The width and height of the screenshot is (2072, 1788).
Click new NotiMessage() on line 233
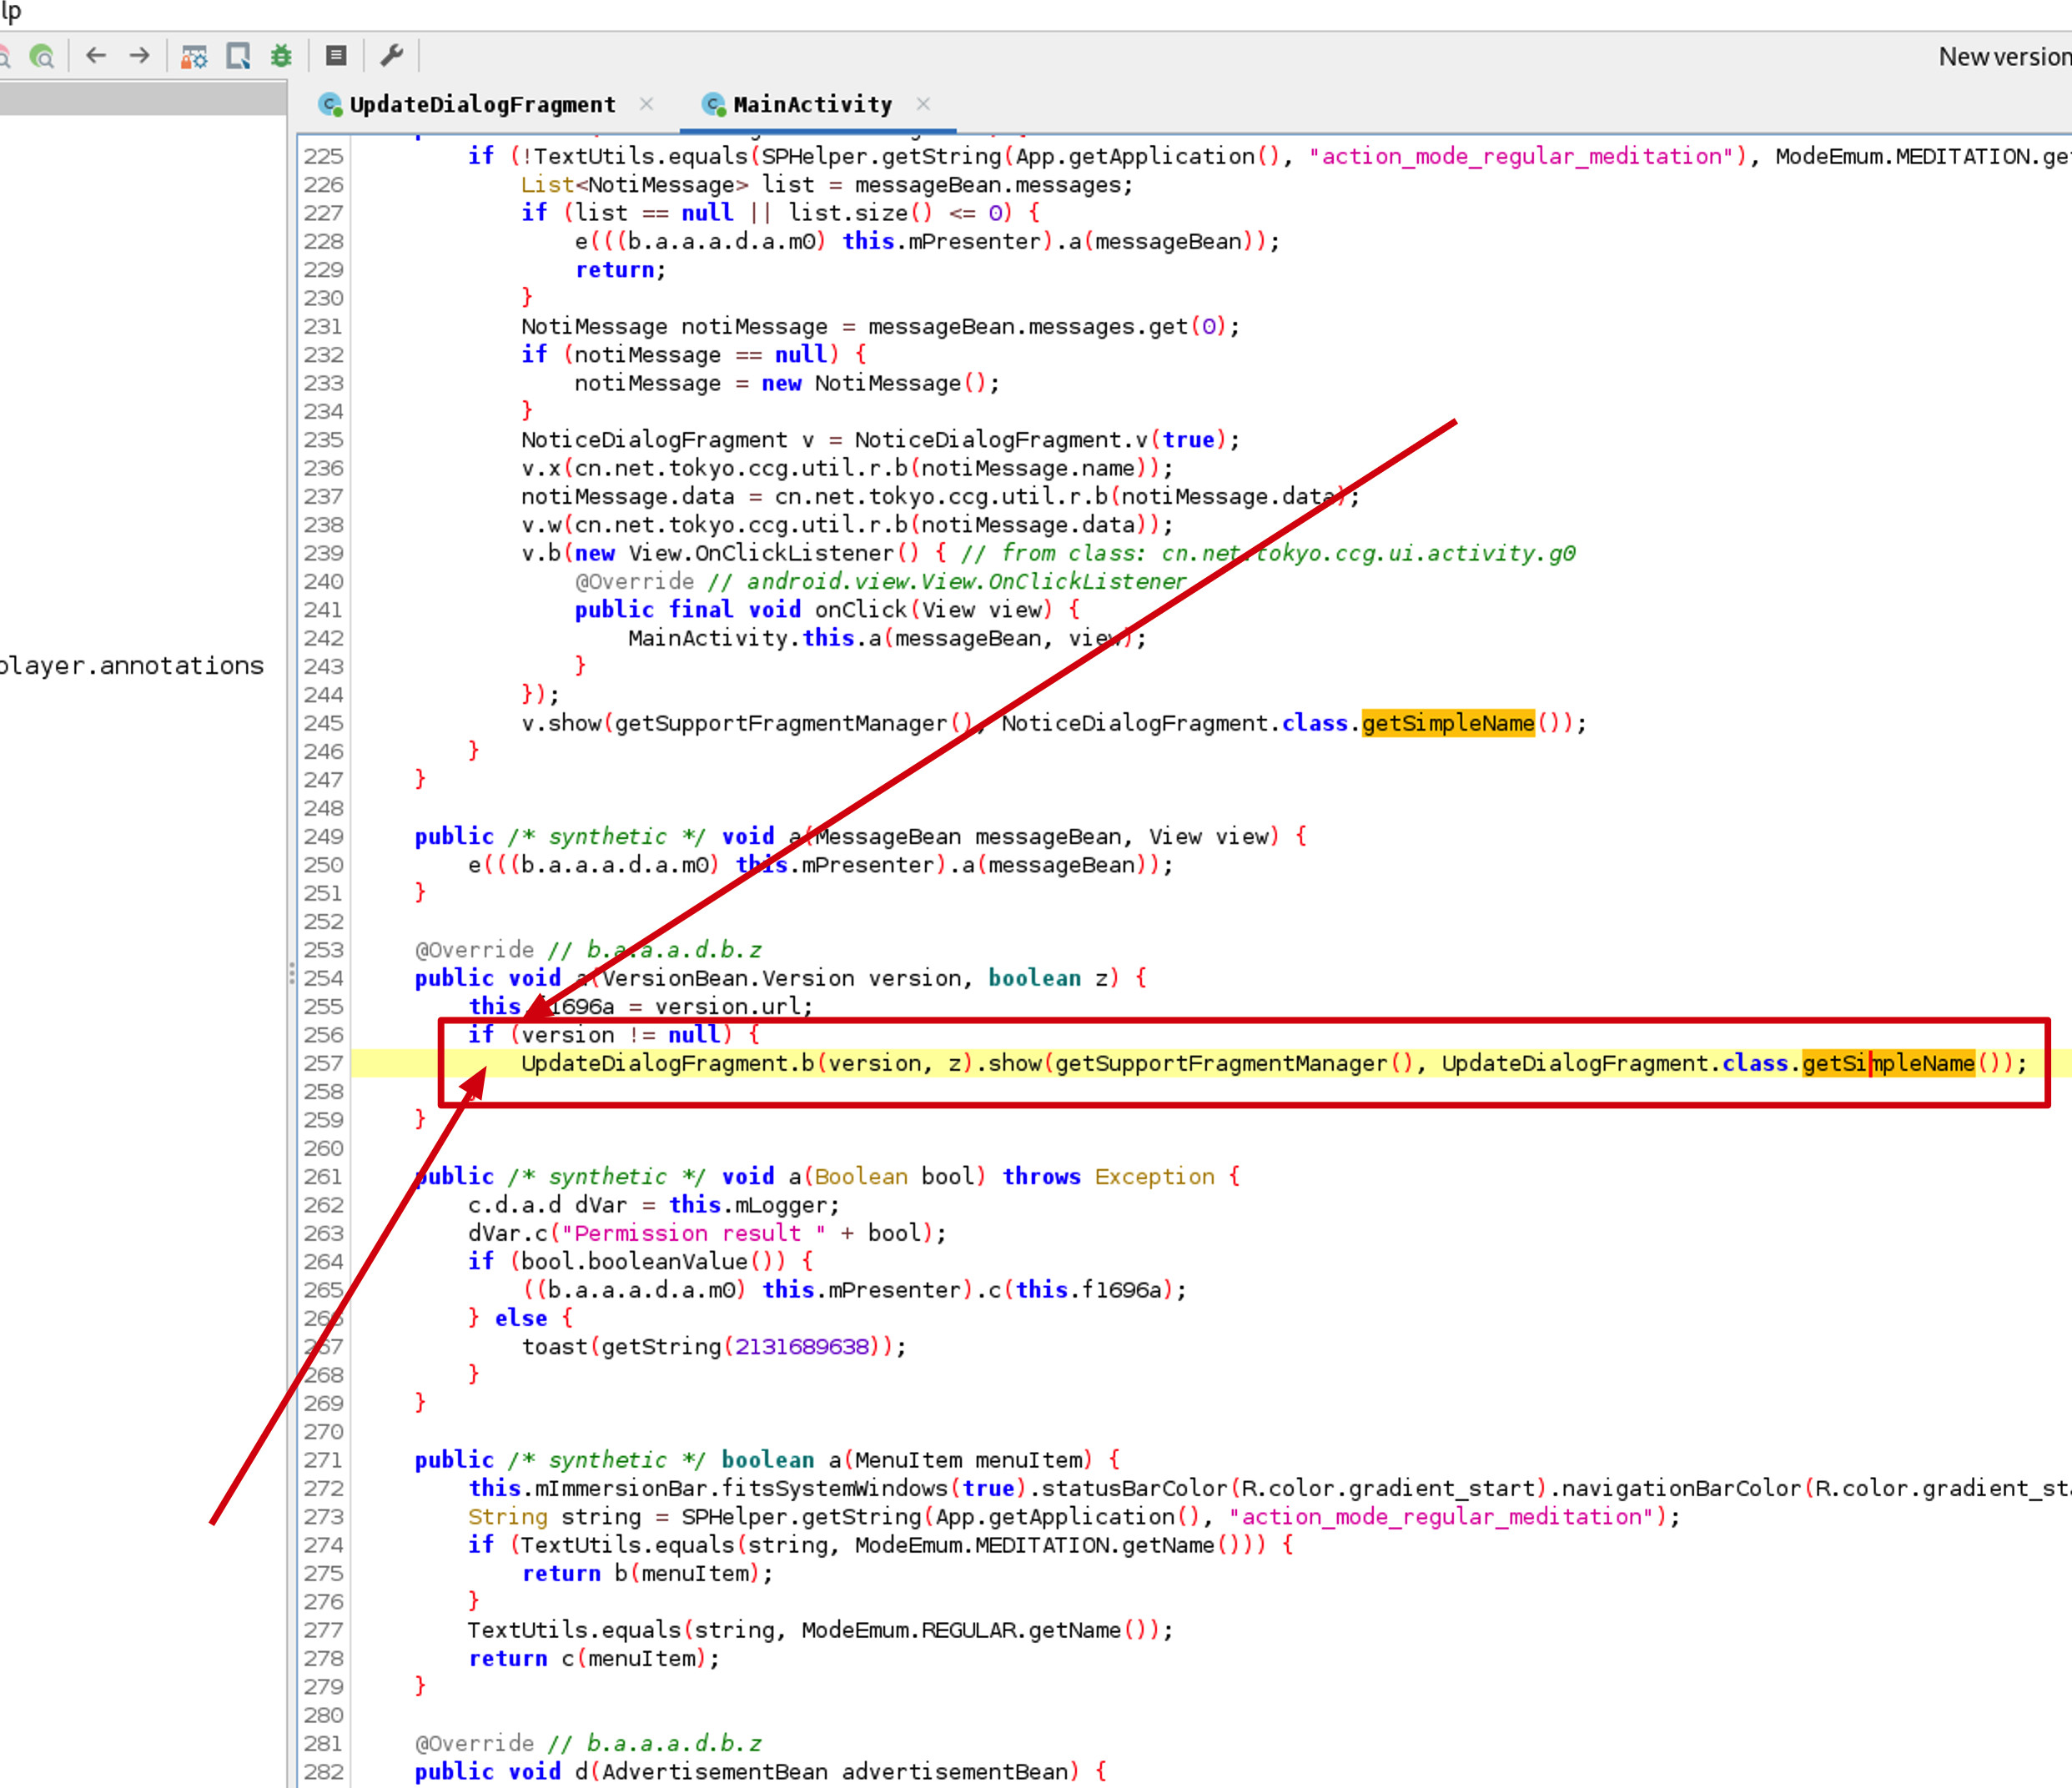tap(875, 383)
